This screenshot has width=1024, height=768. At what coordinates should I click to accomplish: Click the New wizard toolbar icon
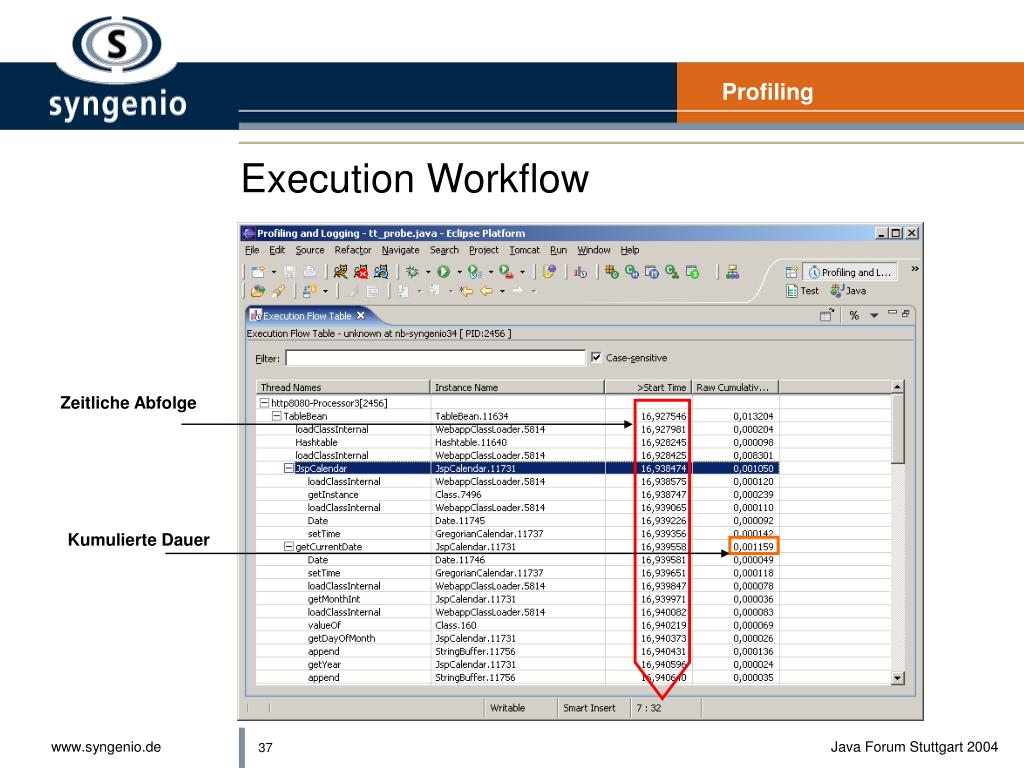(258, 272)
